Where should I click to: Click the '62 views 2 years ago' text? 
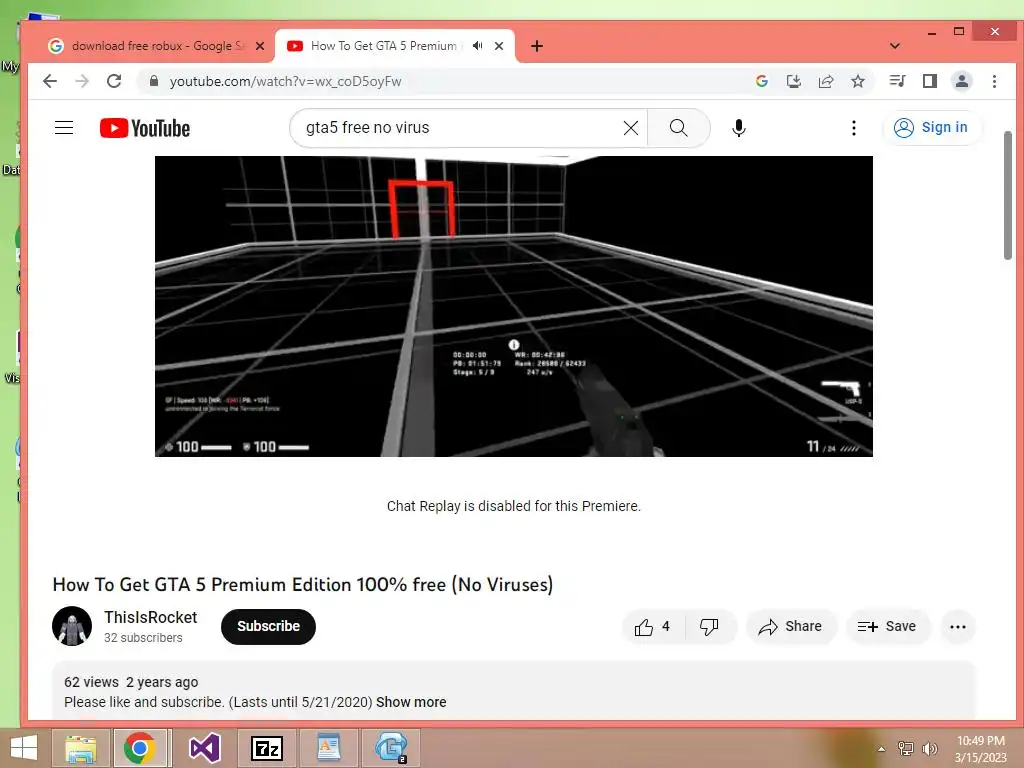click(x=131, y=682)
